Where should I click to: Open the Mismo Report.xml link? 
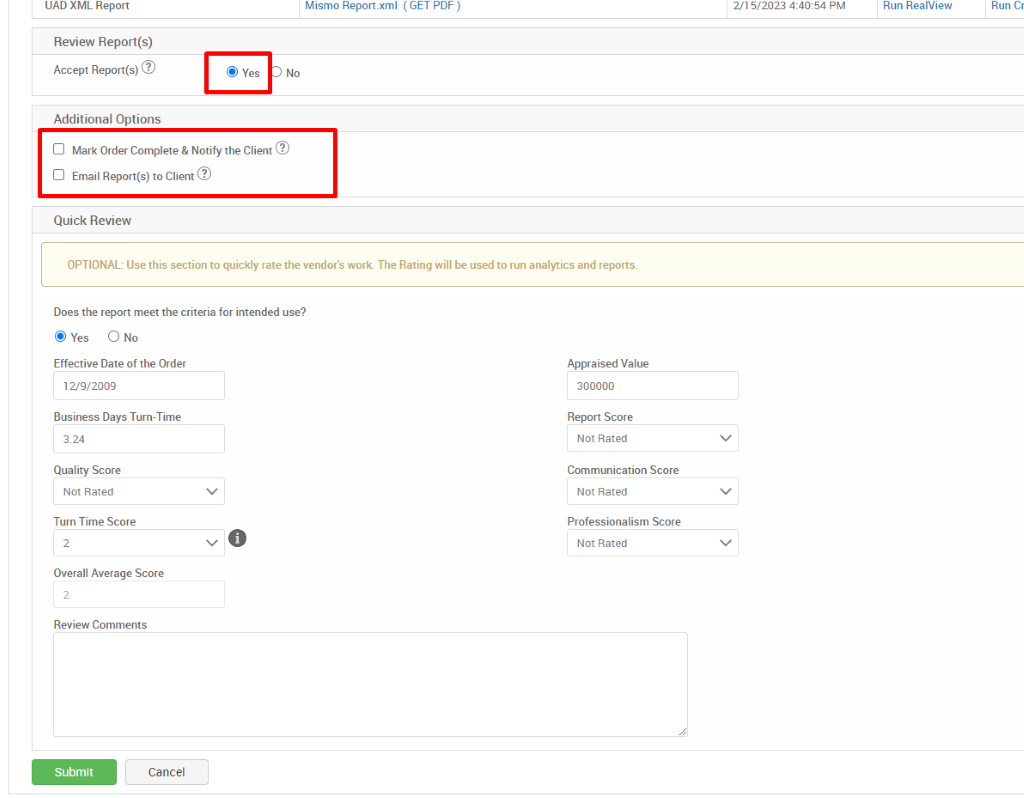352,6
